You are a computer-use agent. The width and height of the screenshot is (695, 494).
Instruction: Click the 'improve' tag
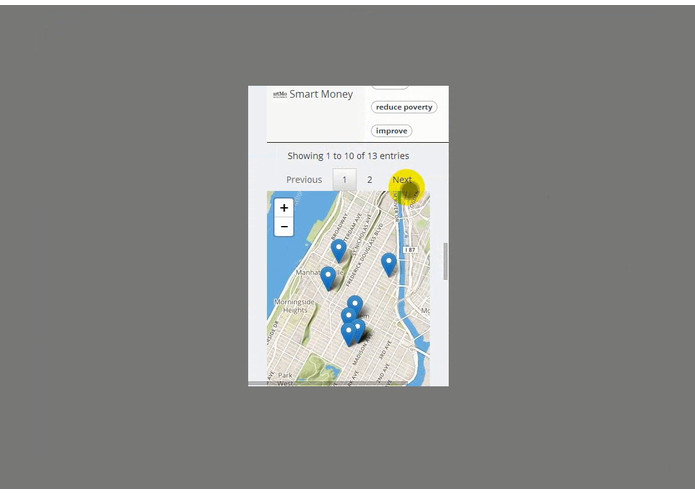pyautogui.click(x=391, y=131)
